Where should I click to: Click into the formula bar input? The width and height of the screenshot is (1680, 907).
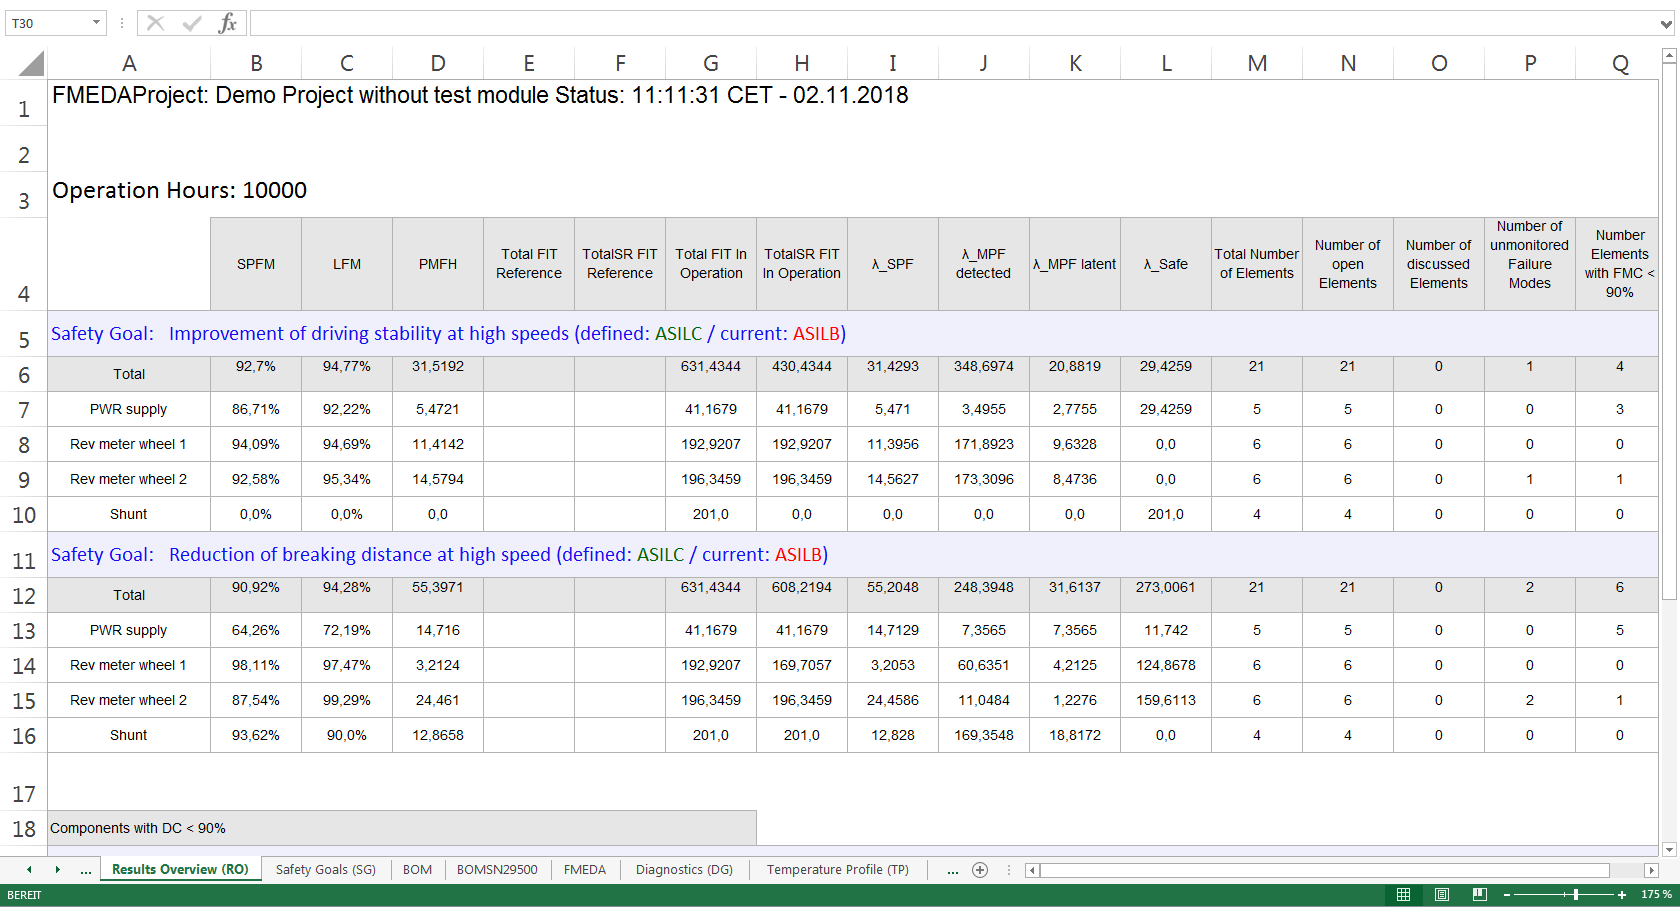(x=953, y=22)
